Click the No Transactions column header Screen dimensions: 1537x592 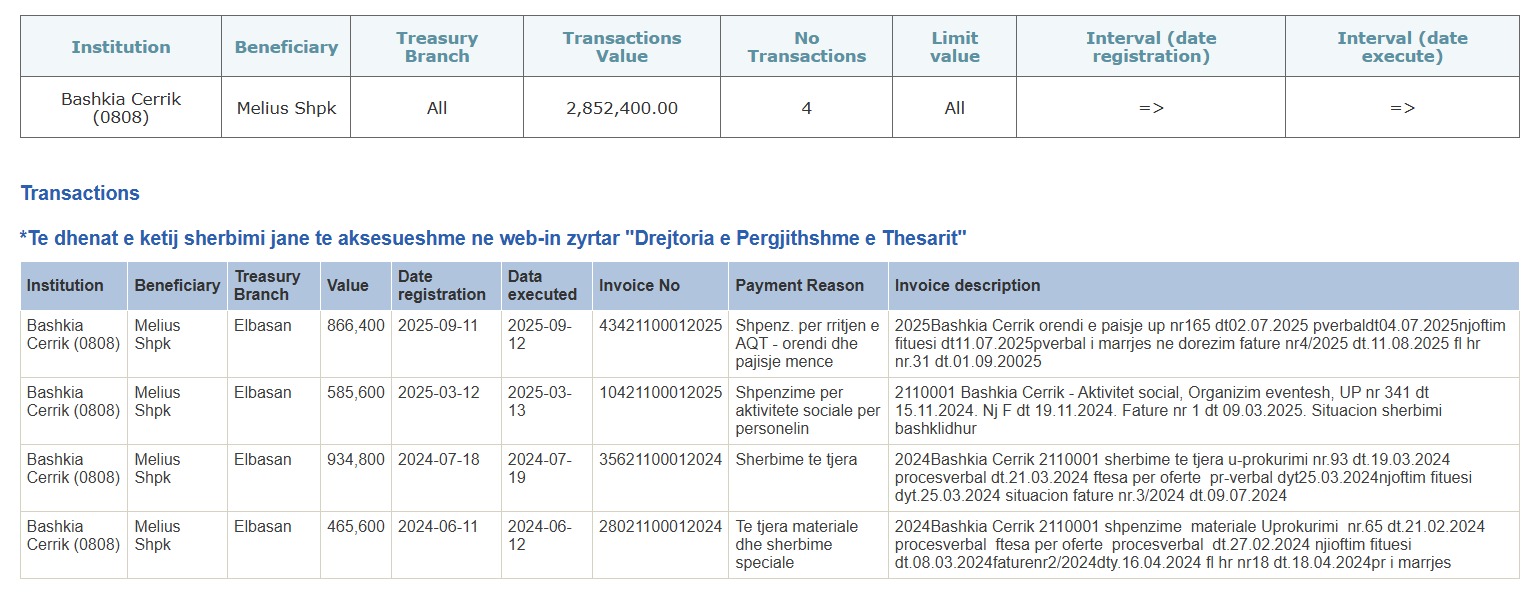[x=806, y=47]
